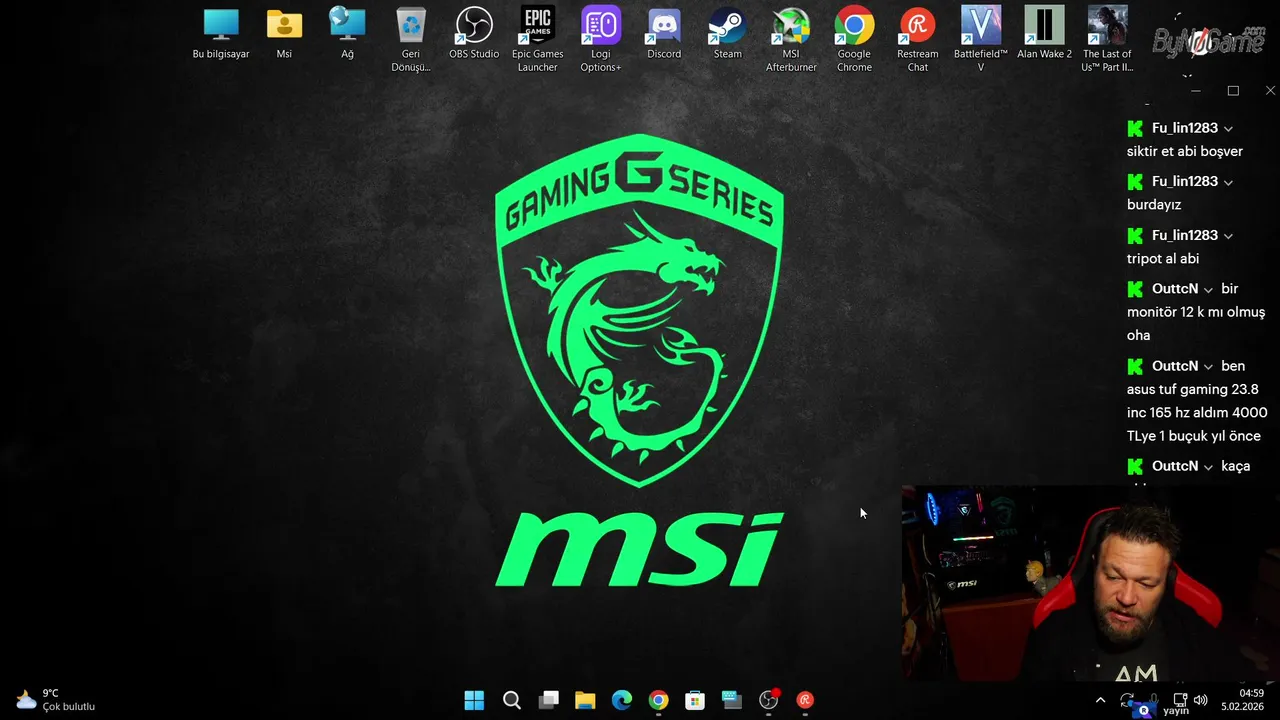Open the 9°C Çok bulutlu weather widget
Viewport: 1280px width, 720px height.
click(55, 699)
